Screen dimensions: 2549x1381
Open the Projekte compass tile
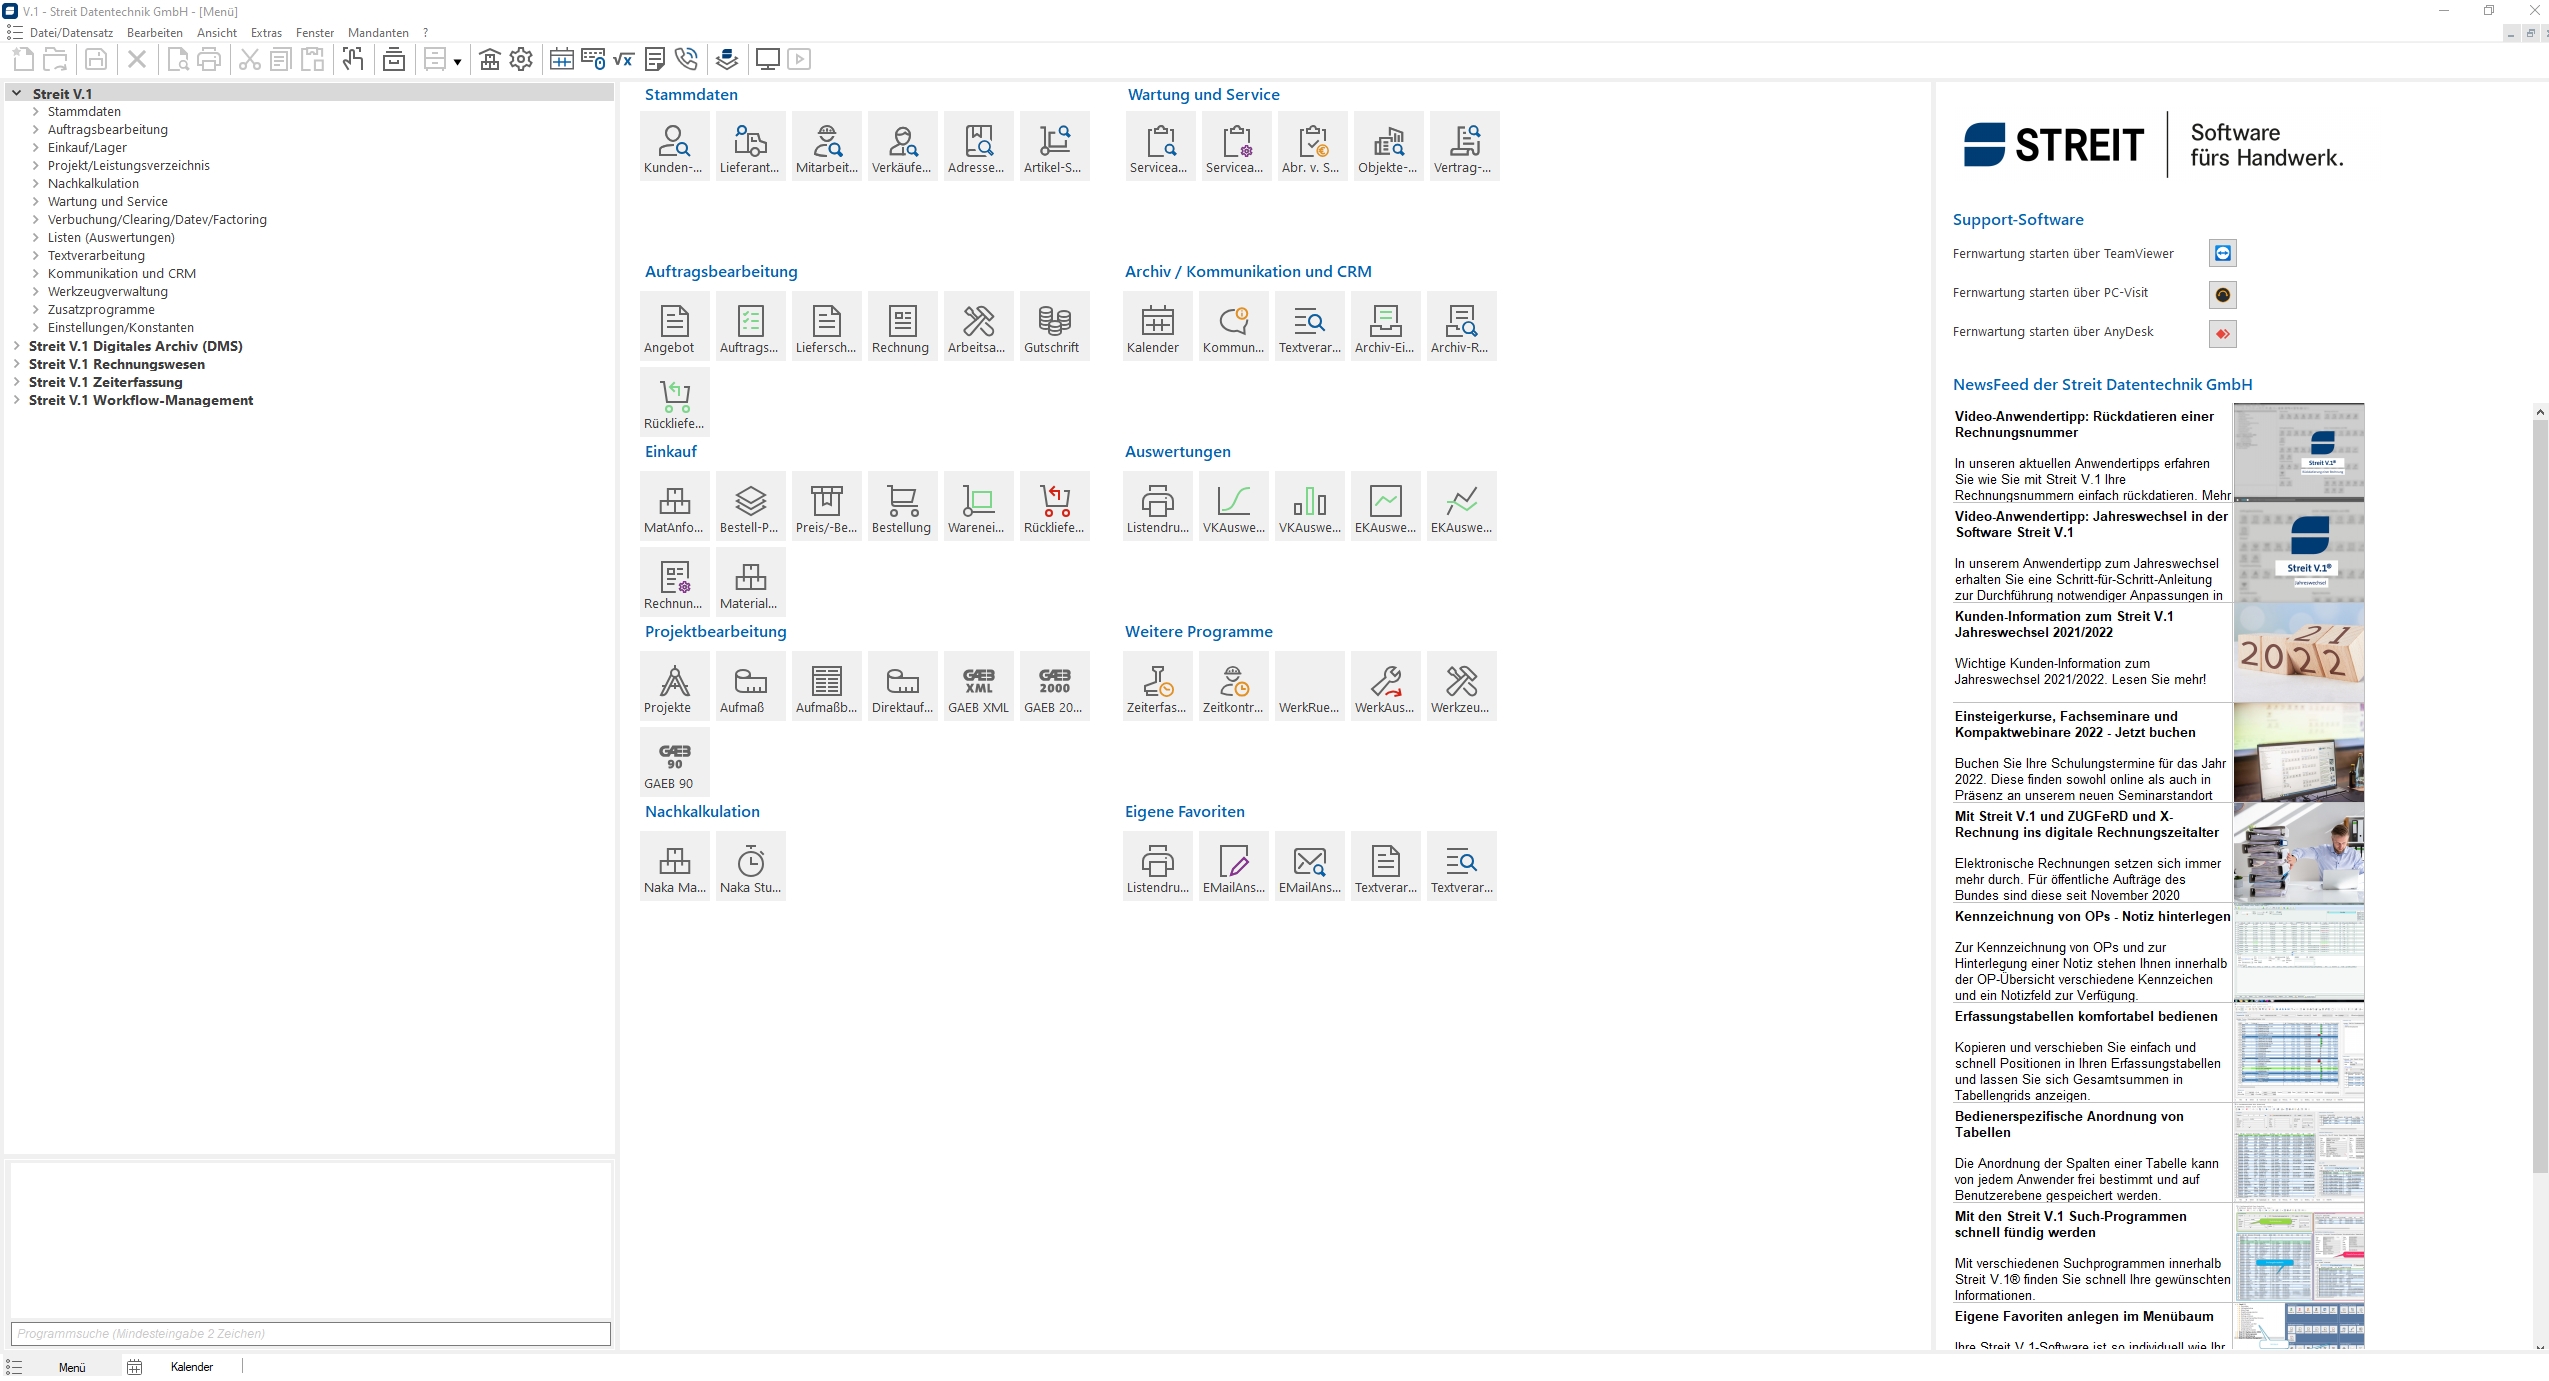674,686
